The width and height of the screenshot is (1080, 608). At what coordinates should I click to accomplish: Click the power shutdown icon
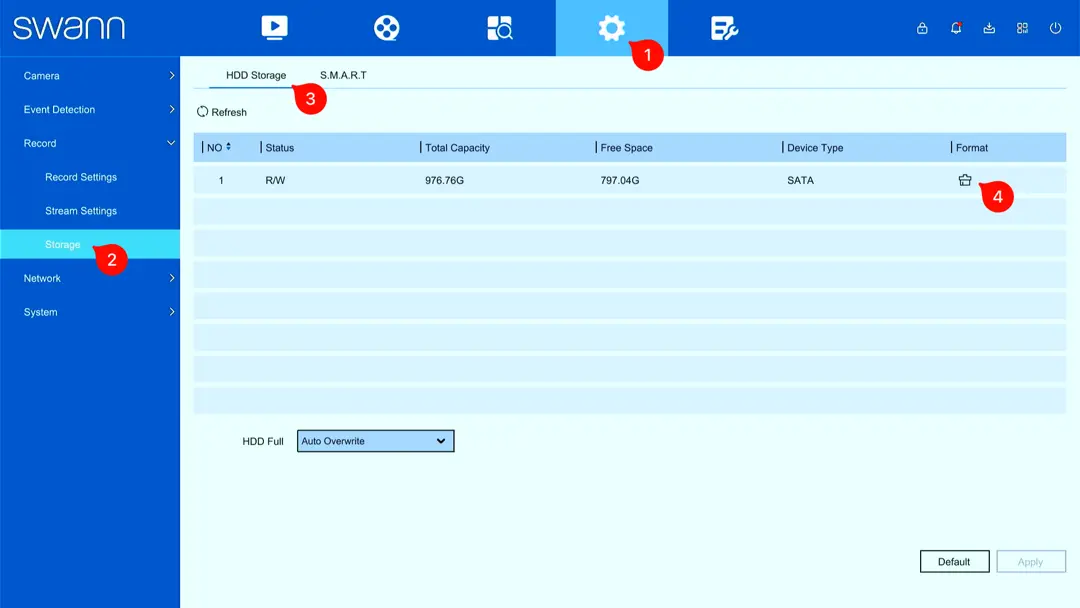pyautogui.click(x=1055, y=28)
